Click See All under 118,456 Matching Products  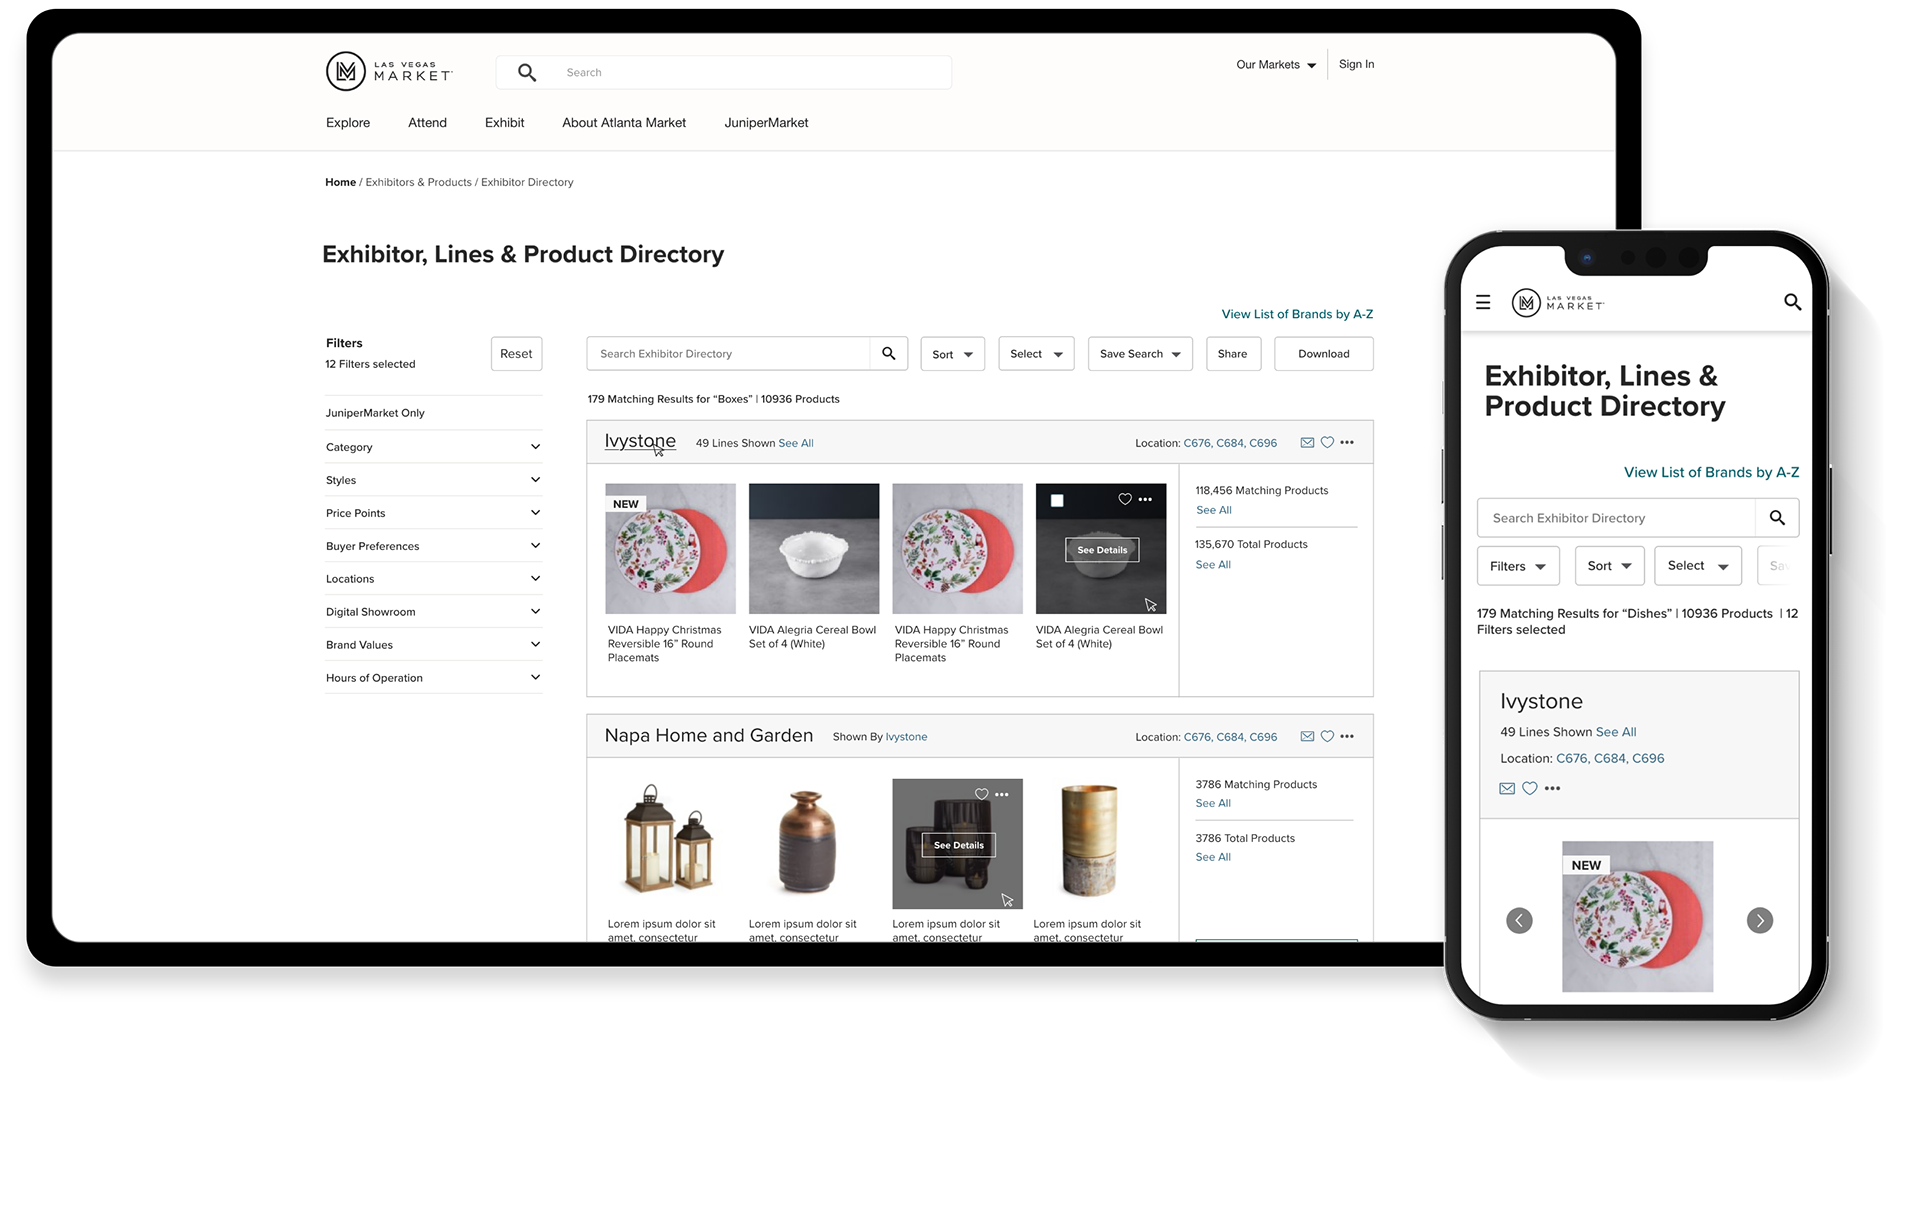[1214, 510]
